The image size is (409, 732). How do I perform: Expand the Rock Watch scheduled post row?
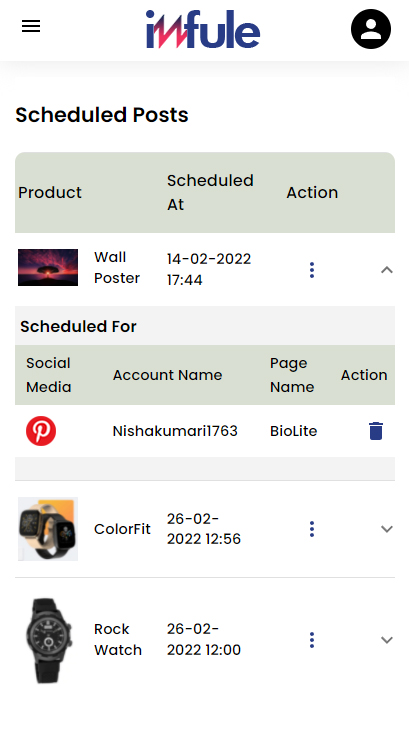(387, 640)
